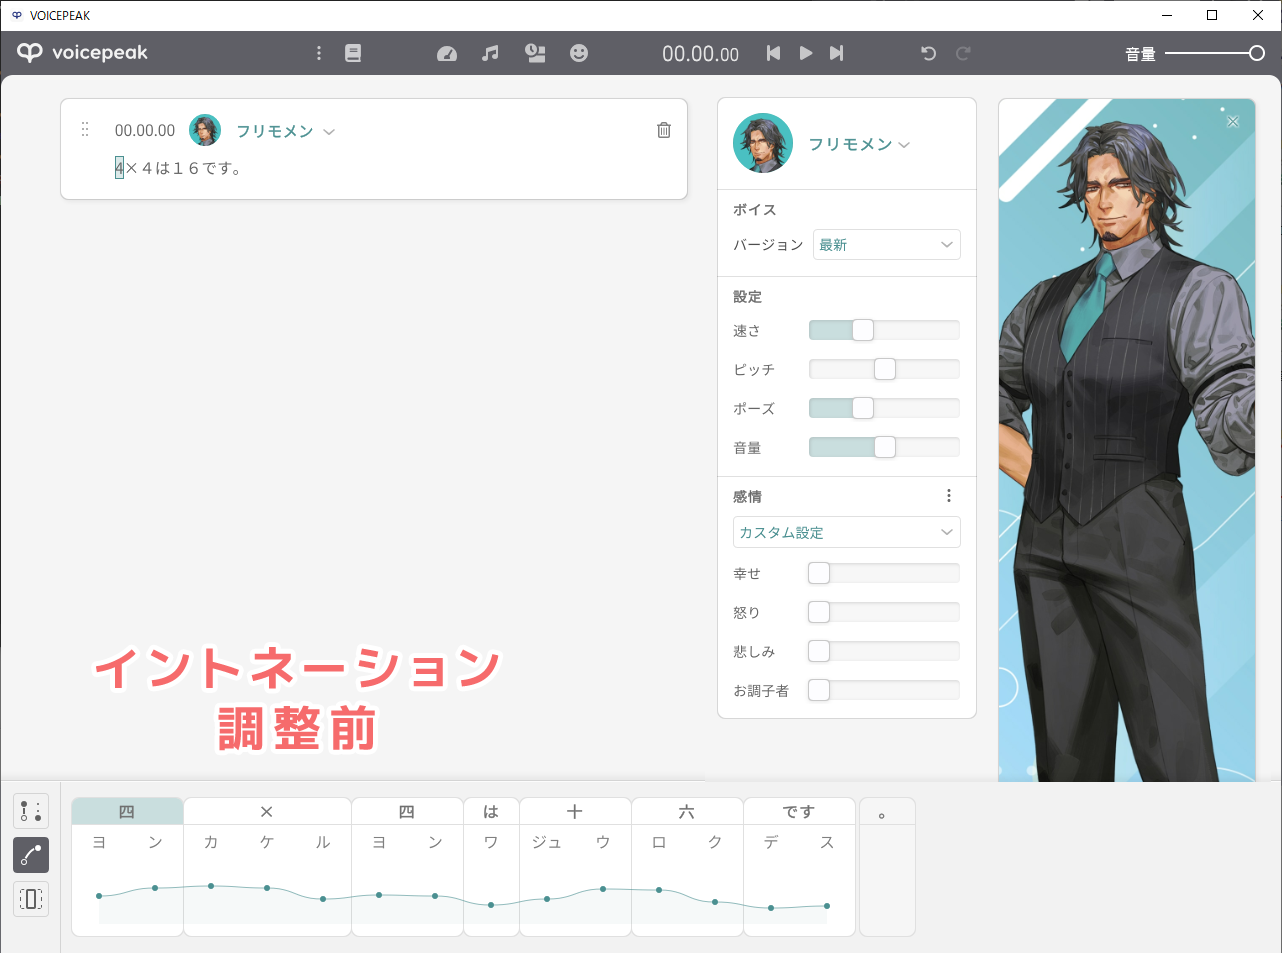Screen dimensions: 1282x953
Task: Play the voice audio
Action: 806,53
